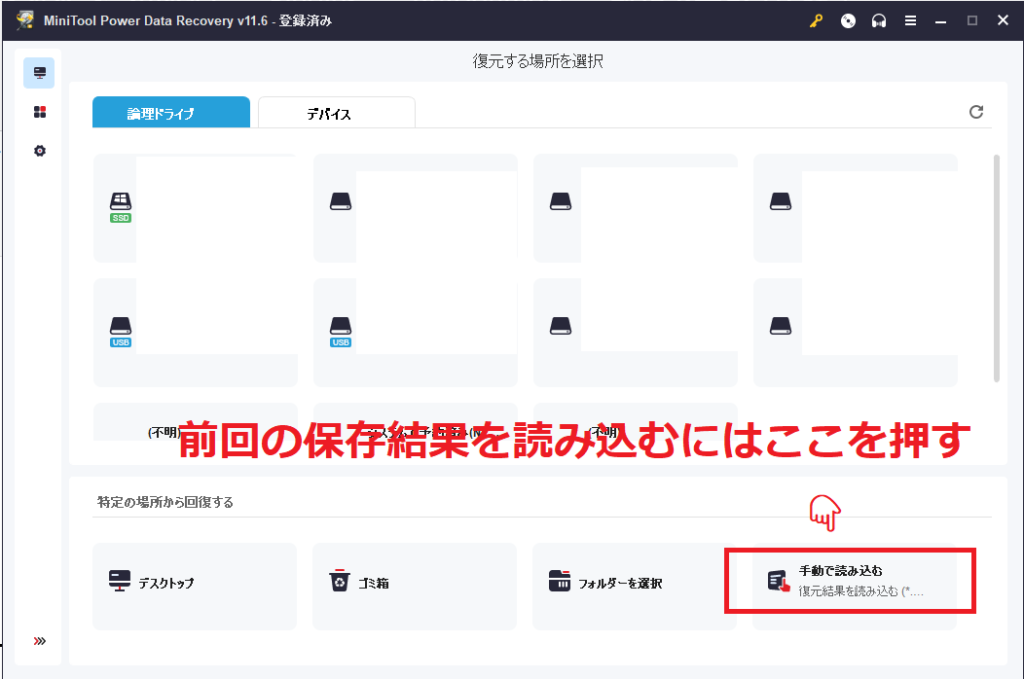Minimize the MiniTool window
Viewport: 1024px width, 679px height.
click(940, 21)
